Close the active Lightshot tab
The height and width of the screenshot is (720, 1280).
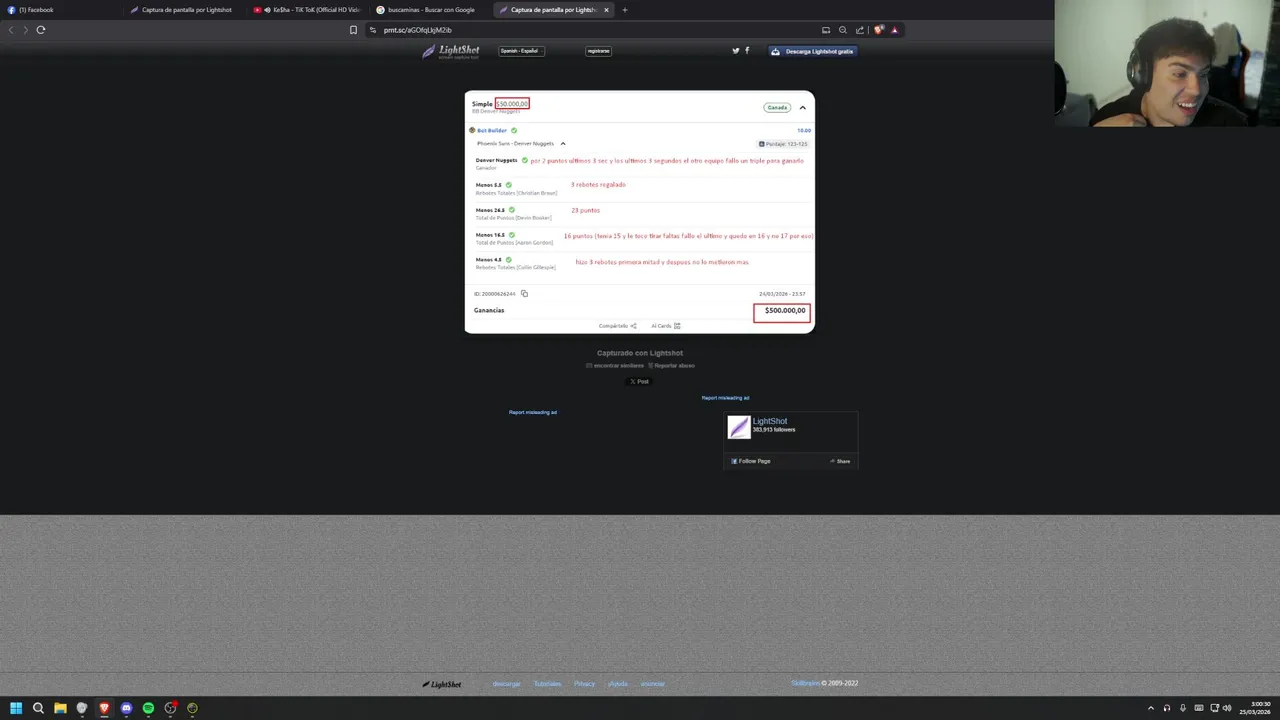(x=606, y=10)
